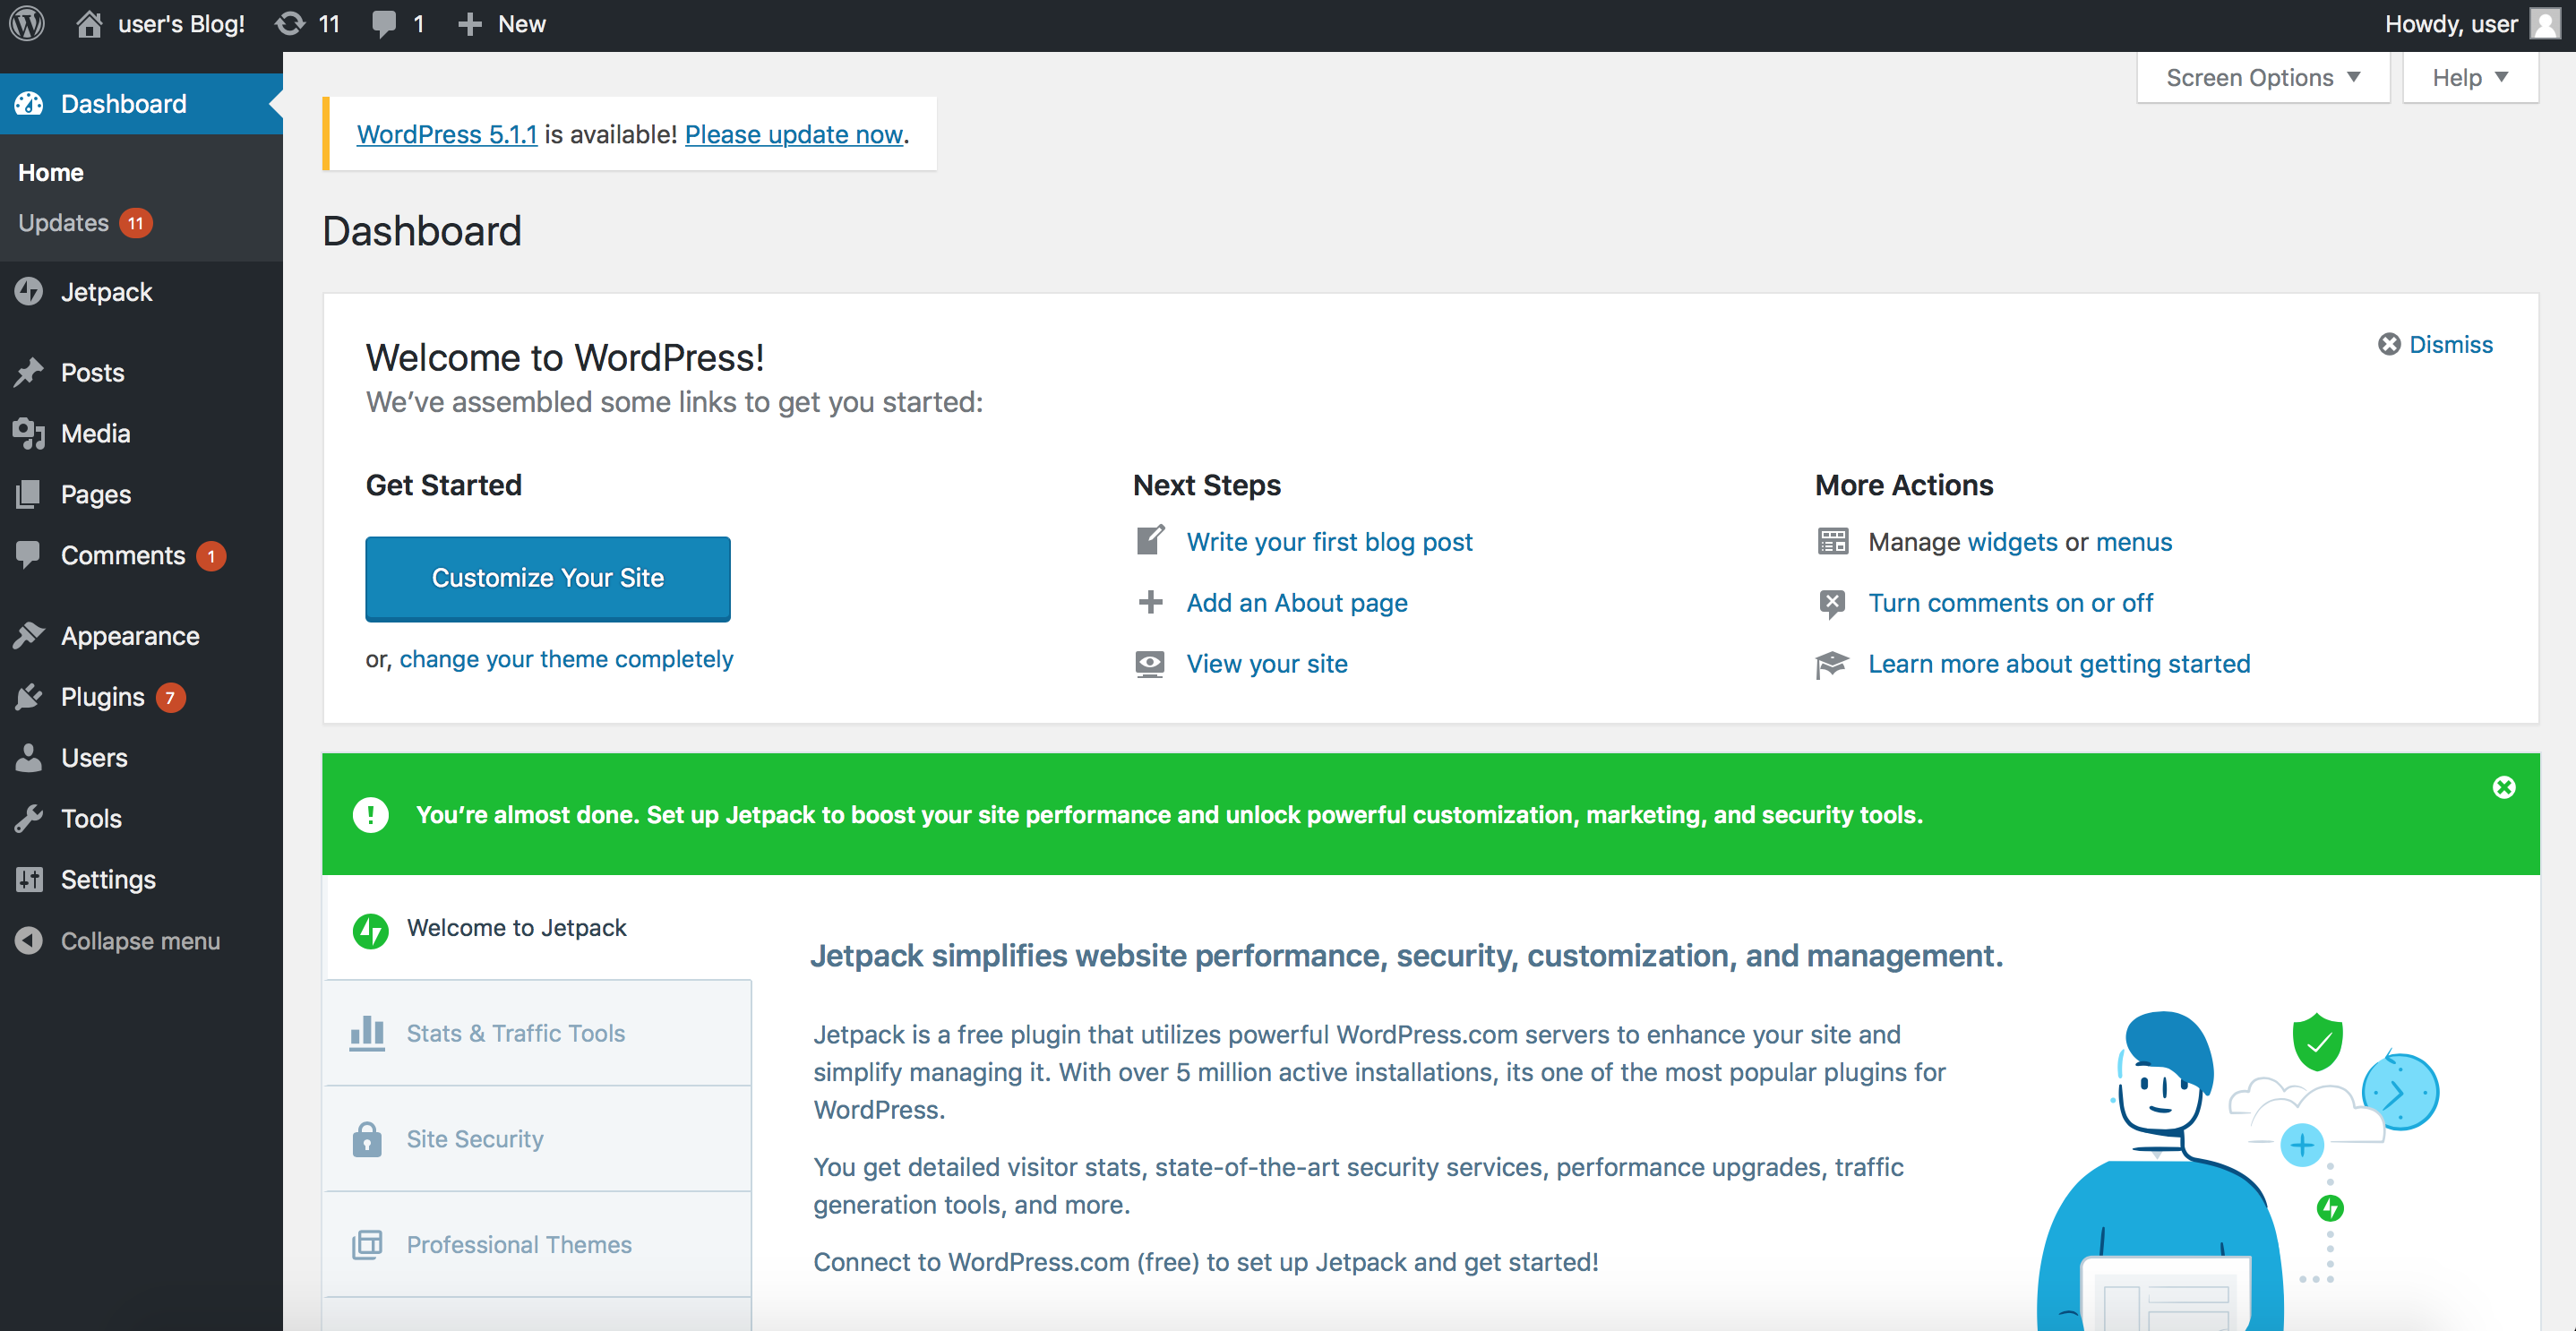Click the Settings sliders icon
Viewport: 2576px width, 1331px height.
(29, 879)
